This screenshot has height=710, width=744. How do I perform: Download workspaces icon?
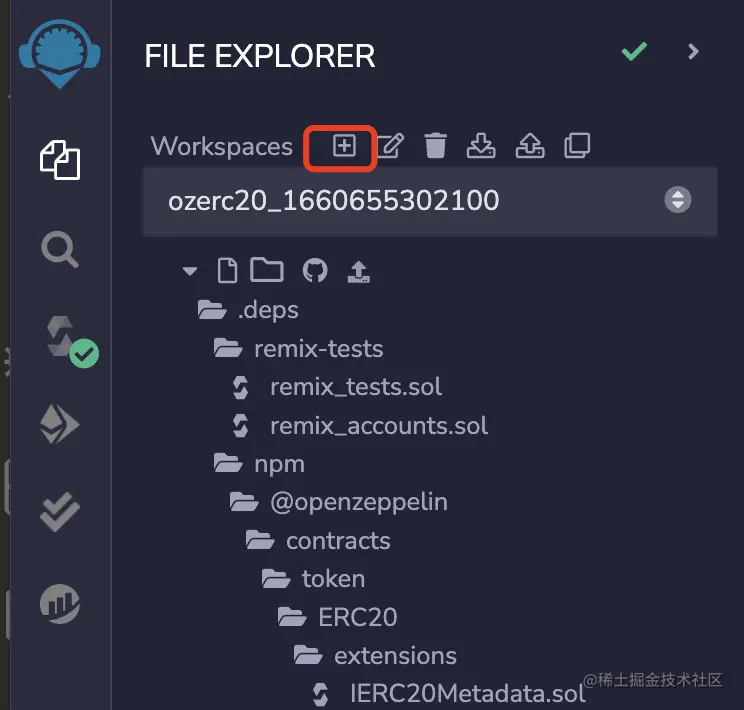481,145
